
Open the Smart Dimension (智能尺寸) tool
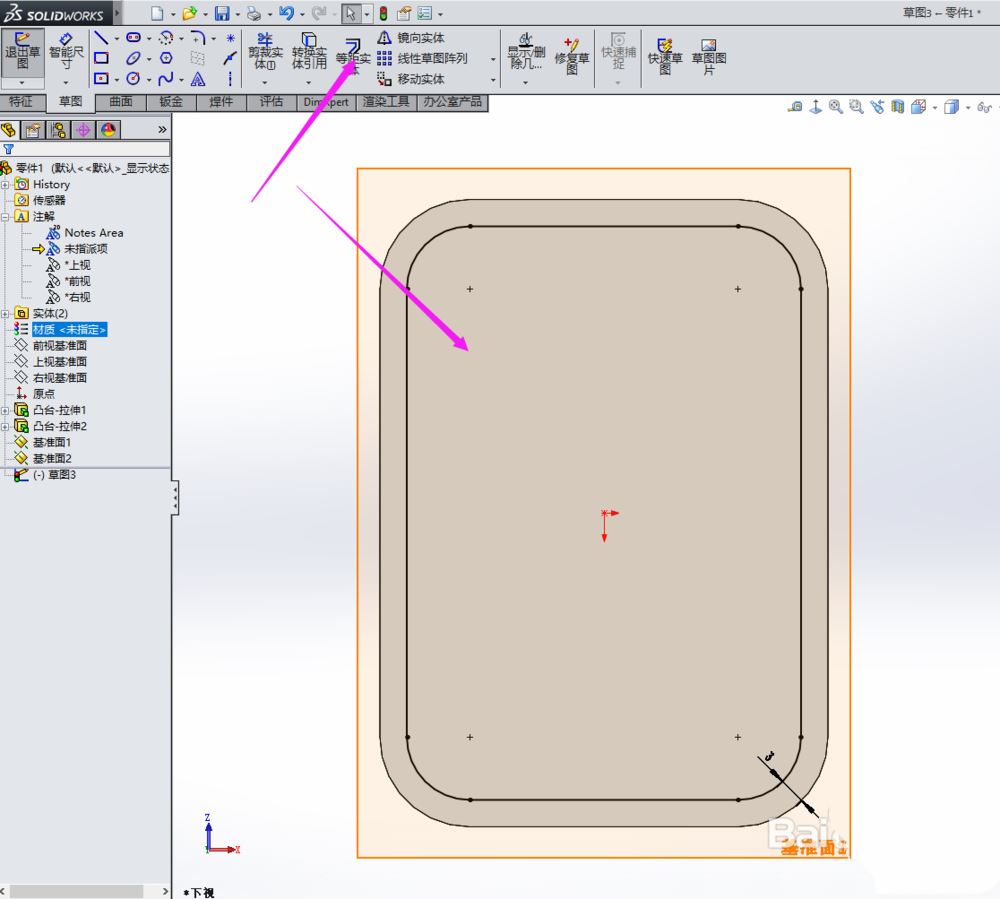pos(66,51)
